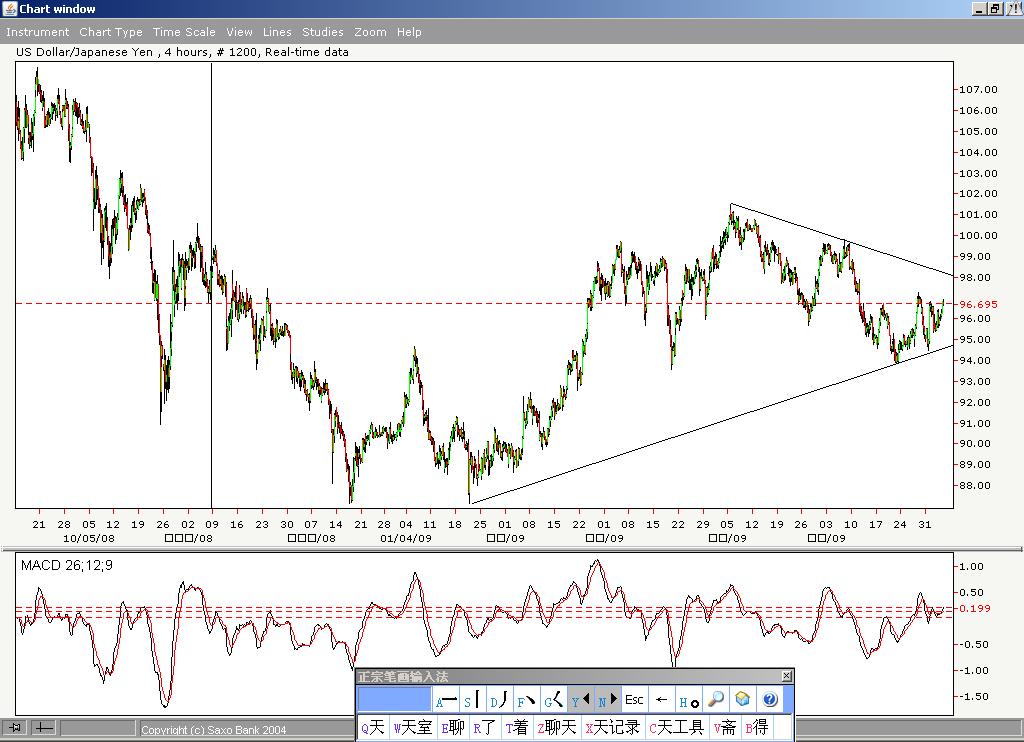Click the dot stroke F key
This screenshot has width=1024, height=742.
526,700
